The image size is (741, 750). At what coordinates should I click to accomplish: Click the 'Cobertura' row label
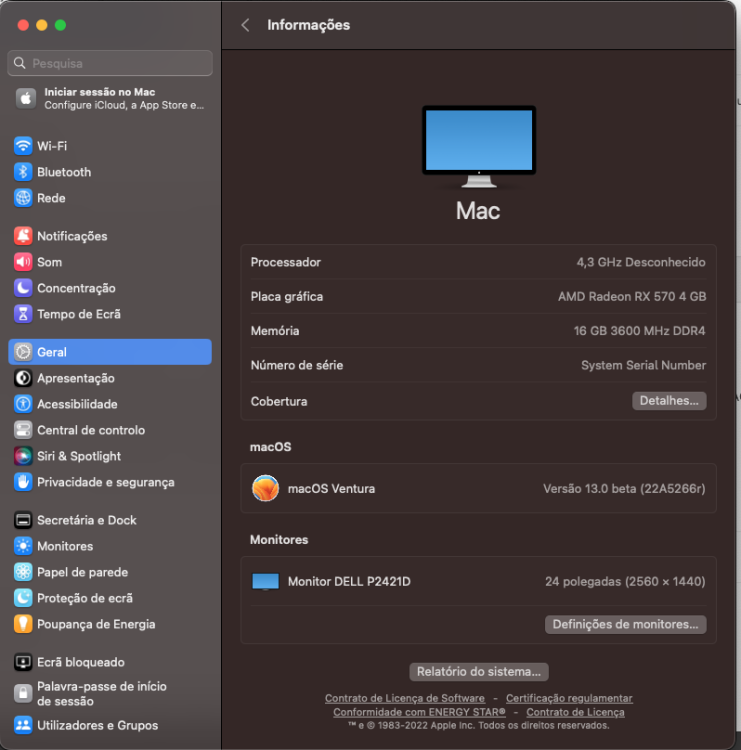click(x=279, y=401)
